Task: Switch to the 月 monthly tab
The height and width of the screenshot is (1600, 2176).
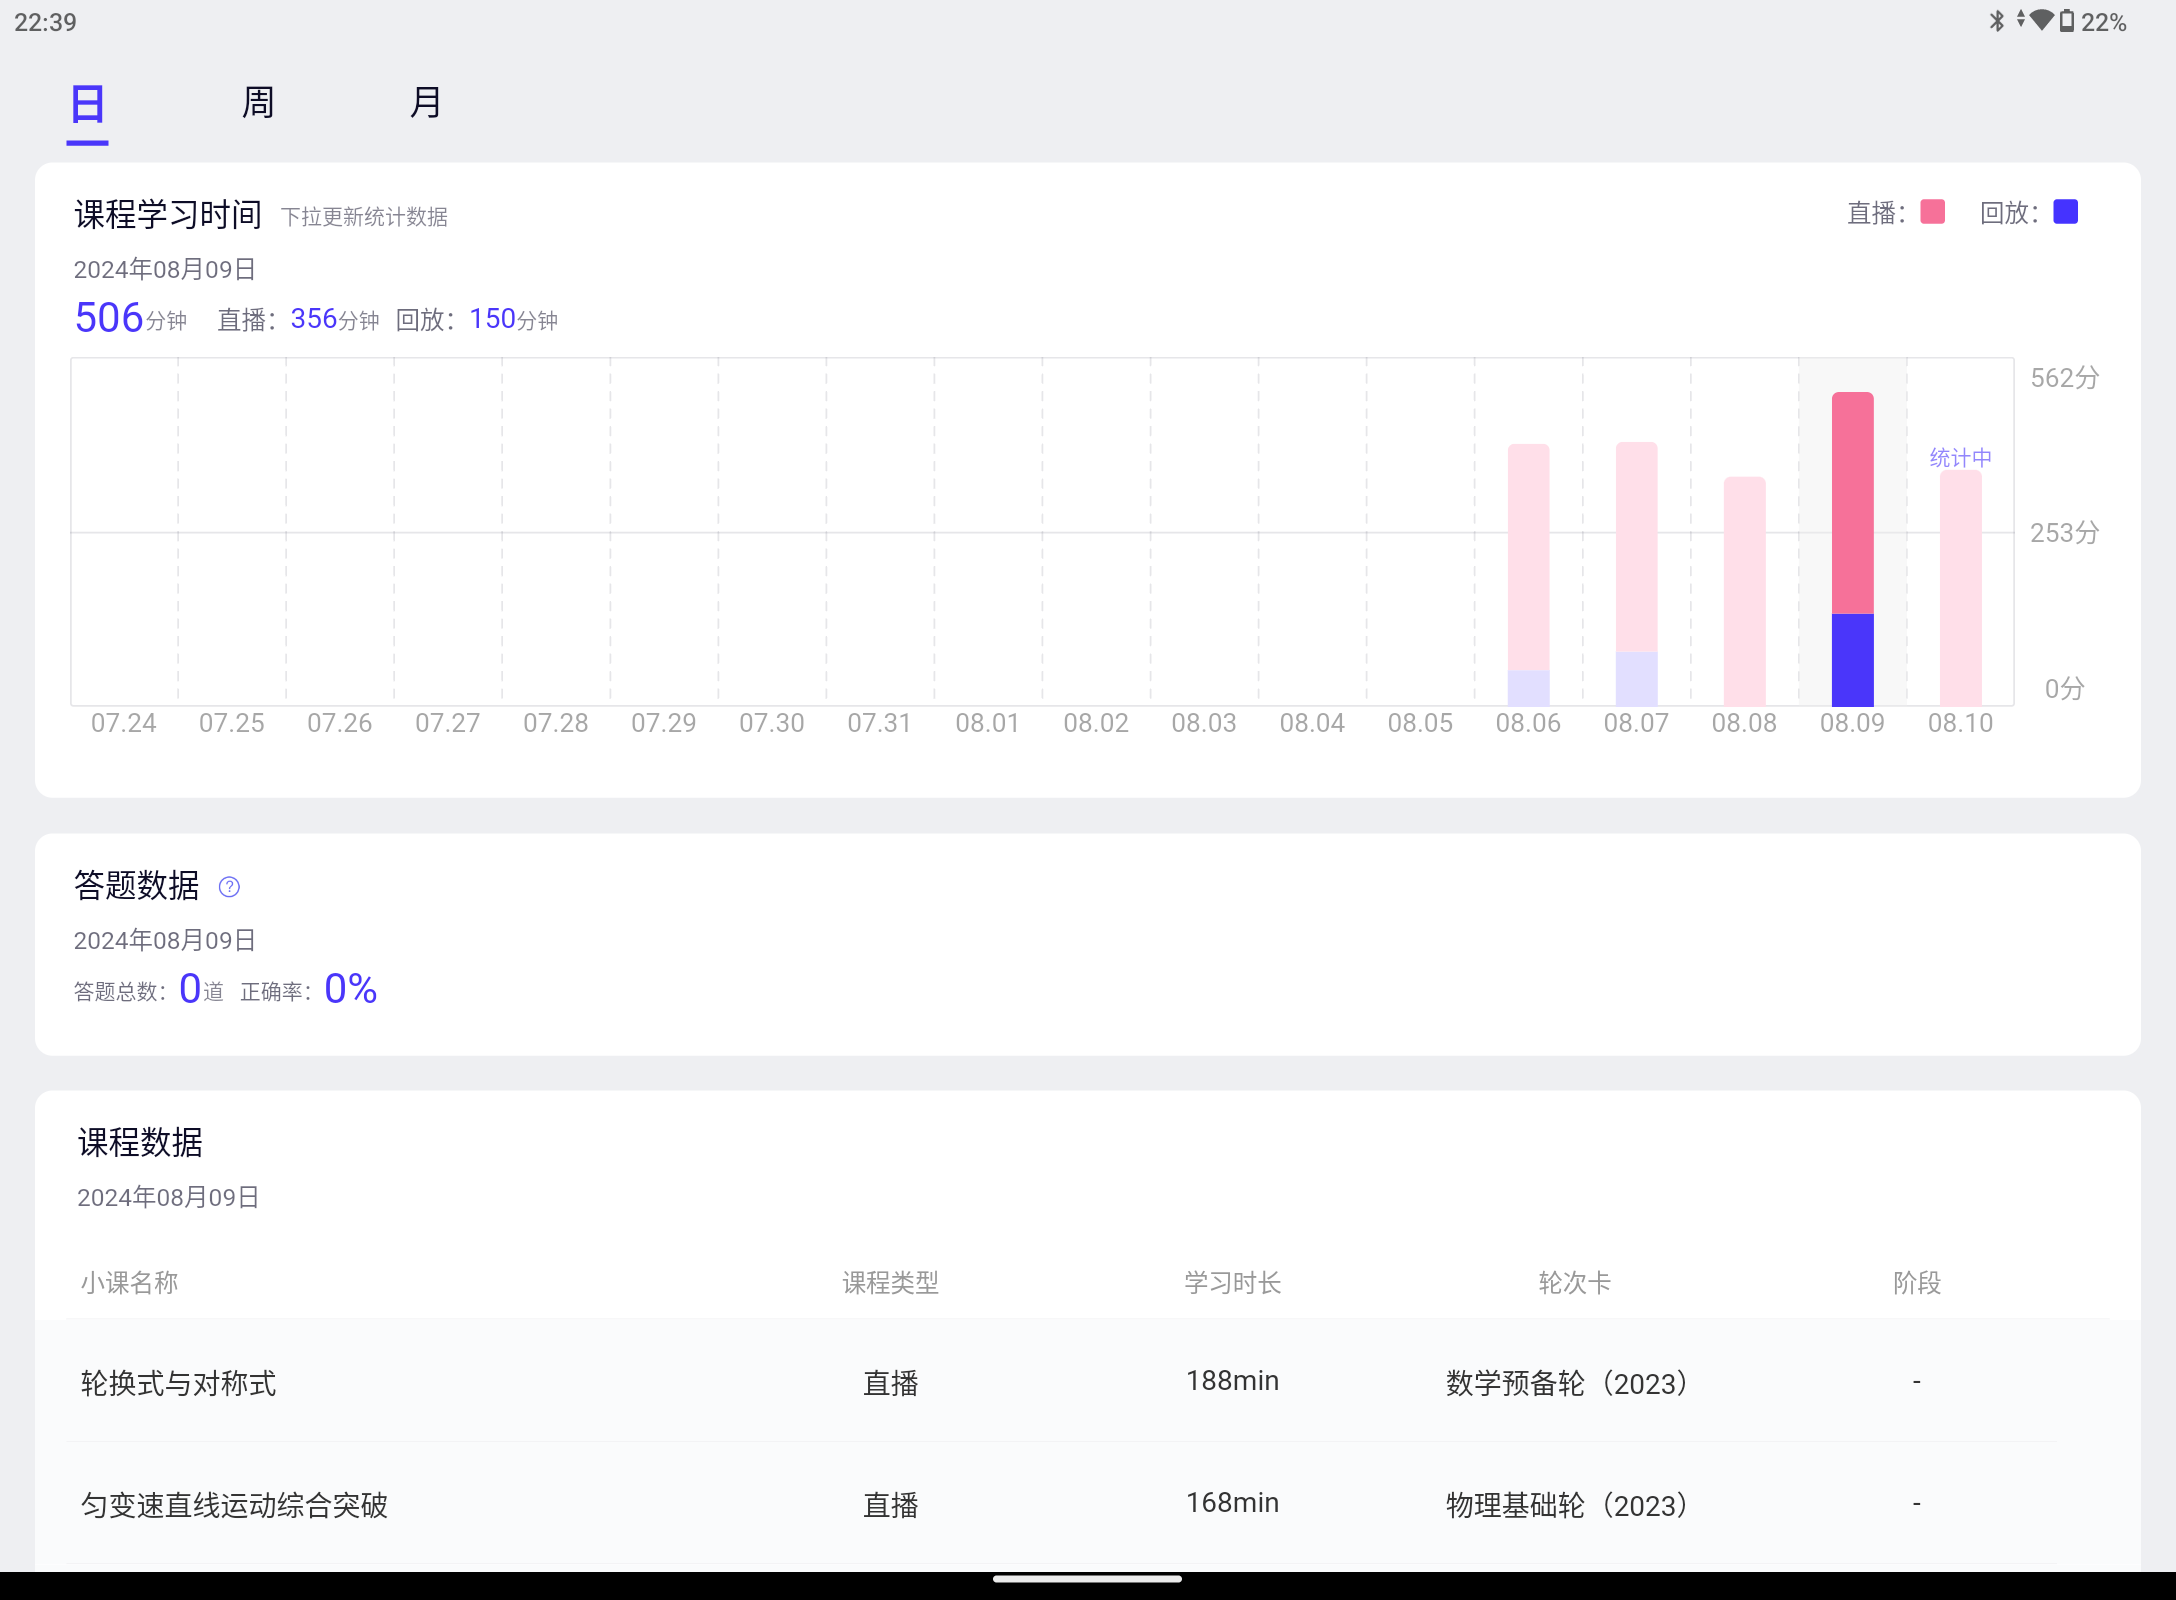Action: point(426,103)
